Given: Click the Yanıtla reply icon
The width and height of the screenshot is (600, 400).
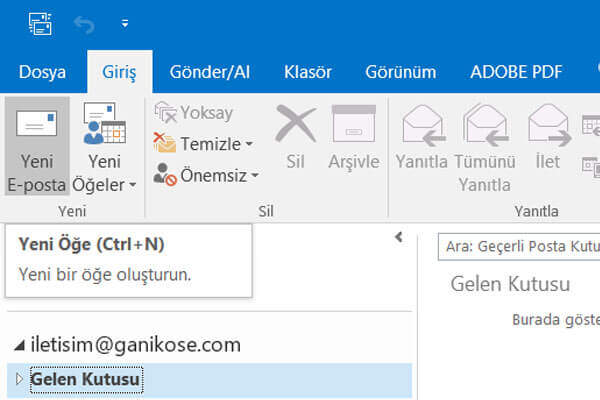Looking at the screenshot, I should coord(423,126).
